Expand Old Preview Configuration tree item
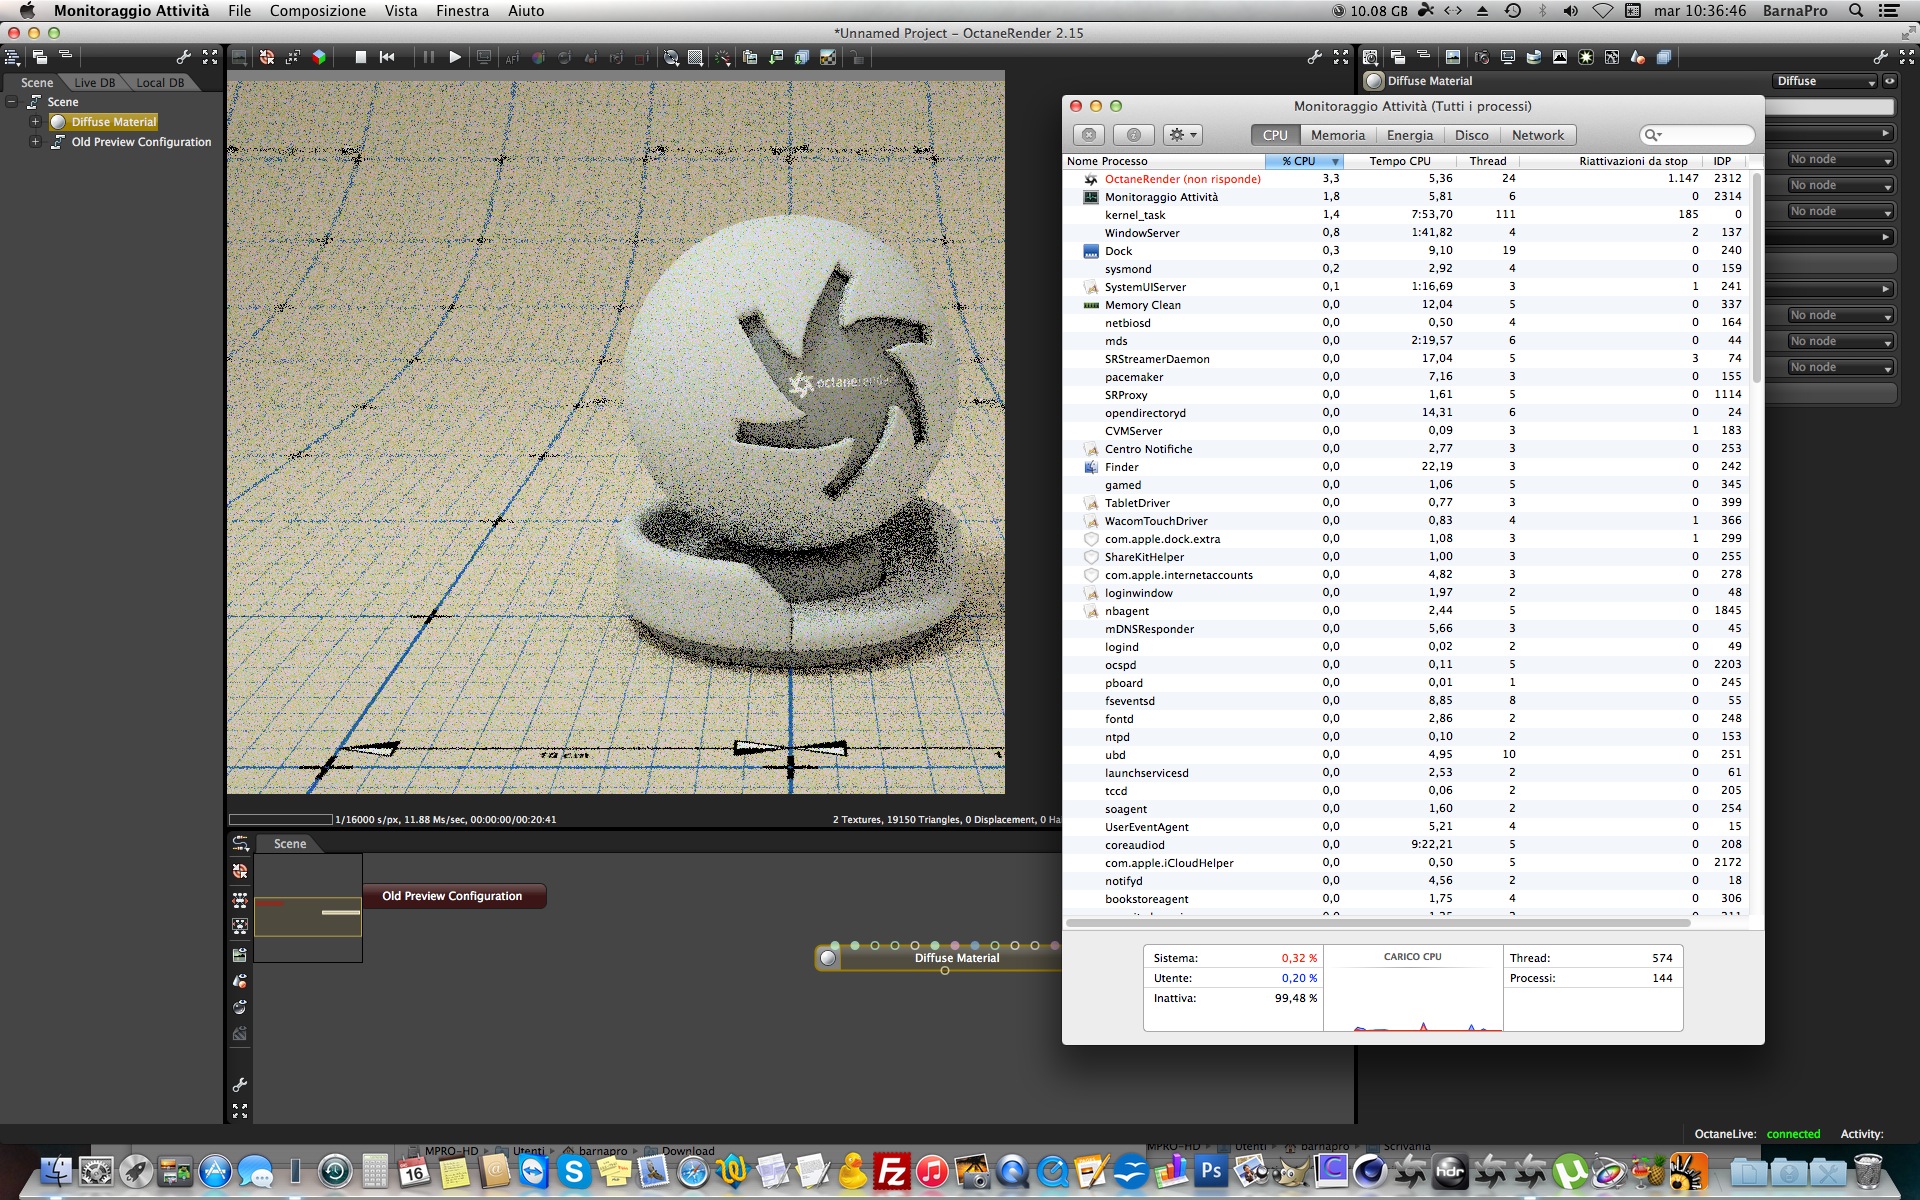This screenshot has height=1200, width=1920. click(35, 142)
